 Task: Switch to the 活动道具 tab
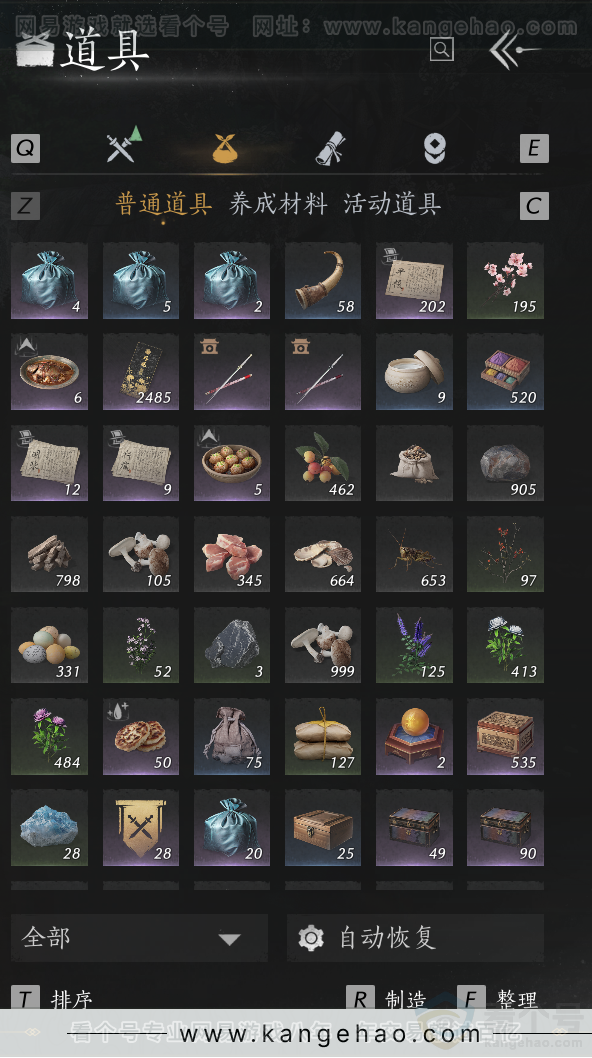[x=392, y=204]
